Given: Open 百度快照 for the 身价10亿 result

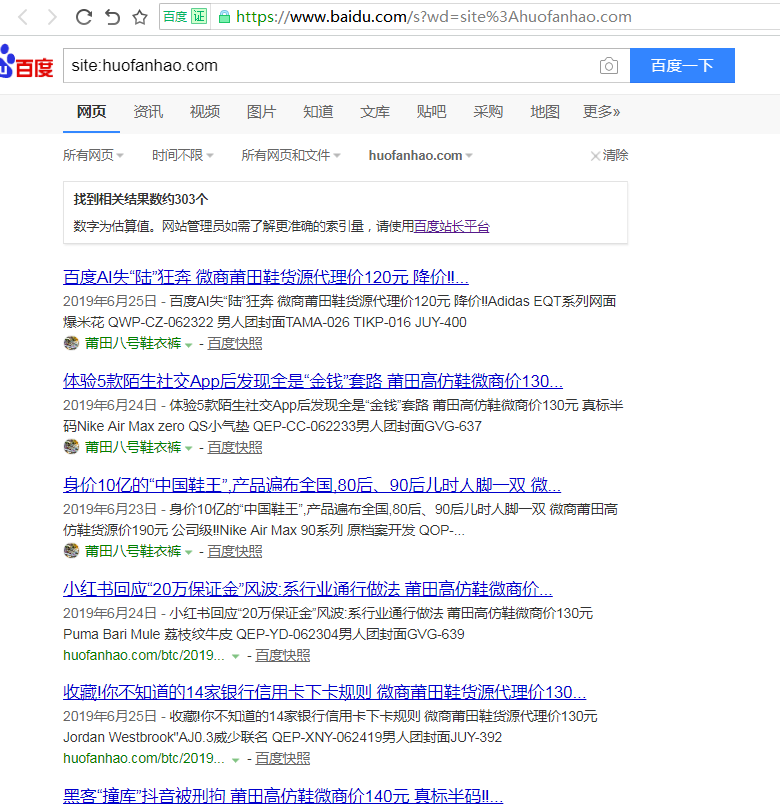Looking at the screenshot, I should click(x=235, y=551).
